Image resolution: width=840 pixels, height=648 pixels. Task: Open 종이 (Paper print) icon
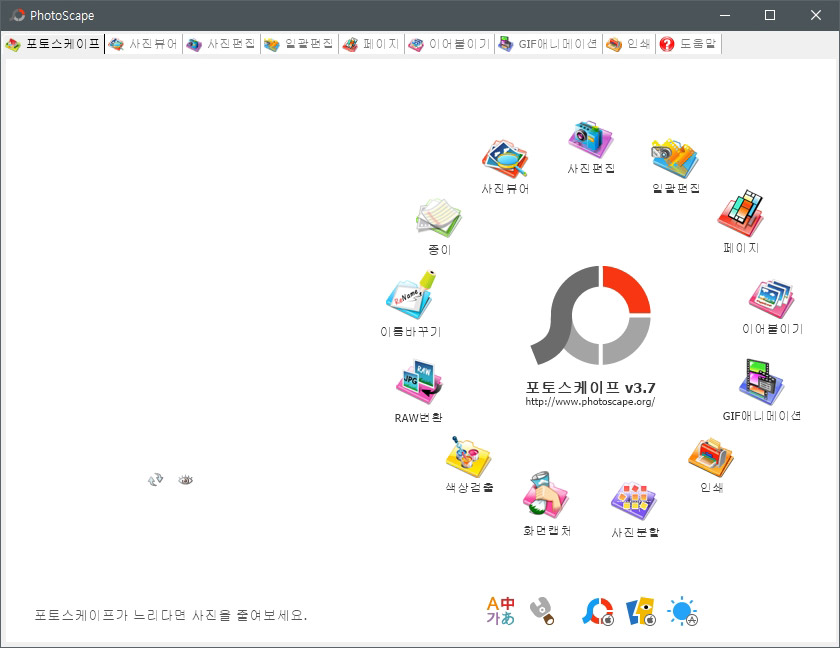[x=439, y=218]
